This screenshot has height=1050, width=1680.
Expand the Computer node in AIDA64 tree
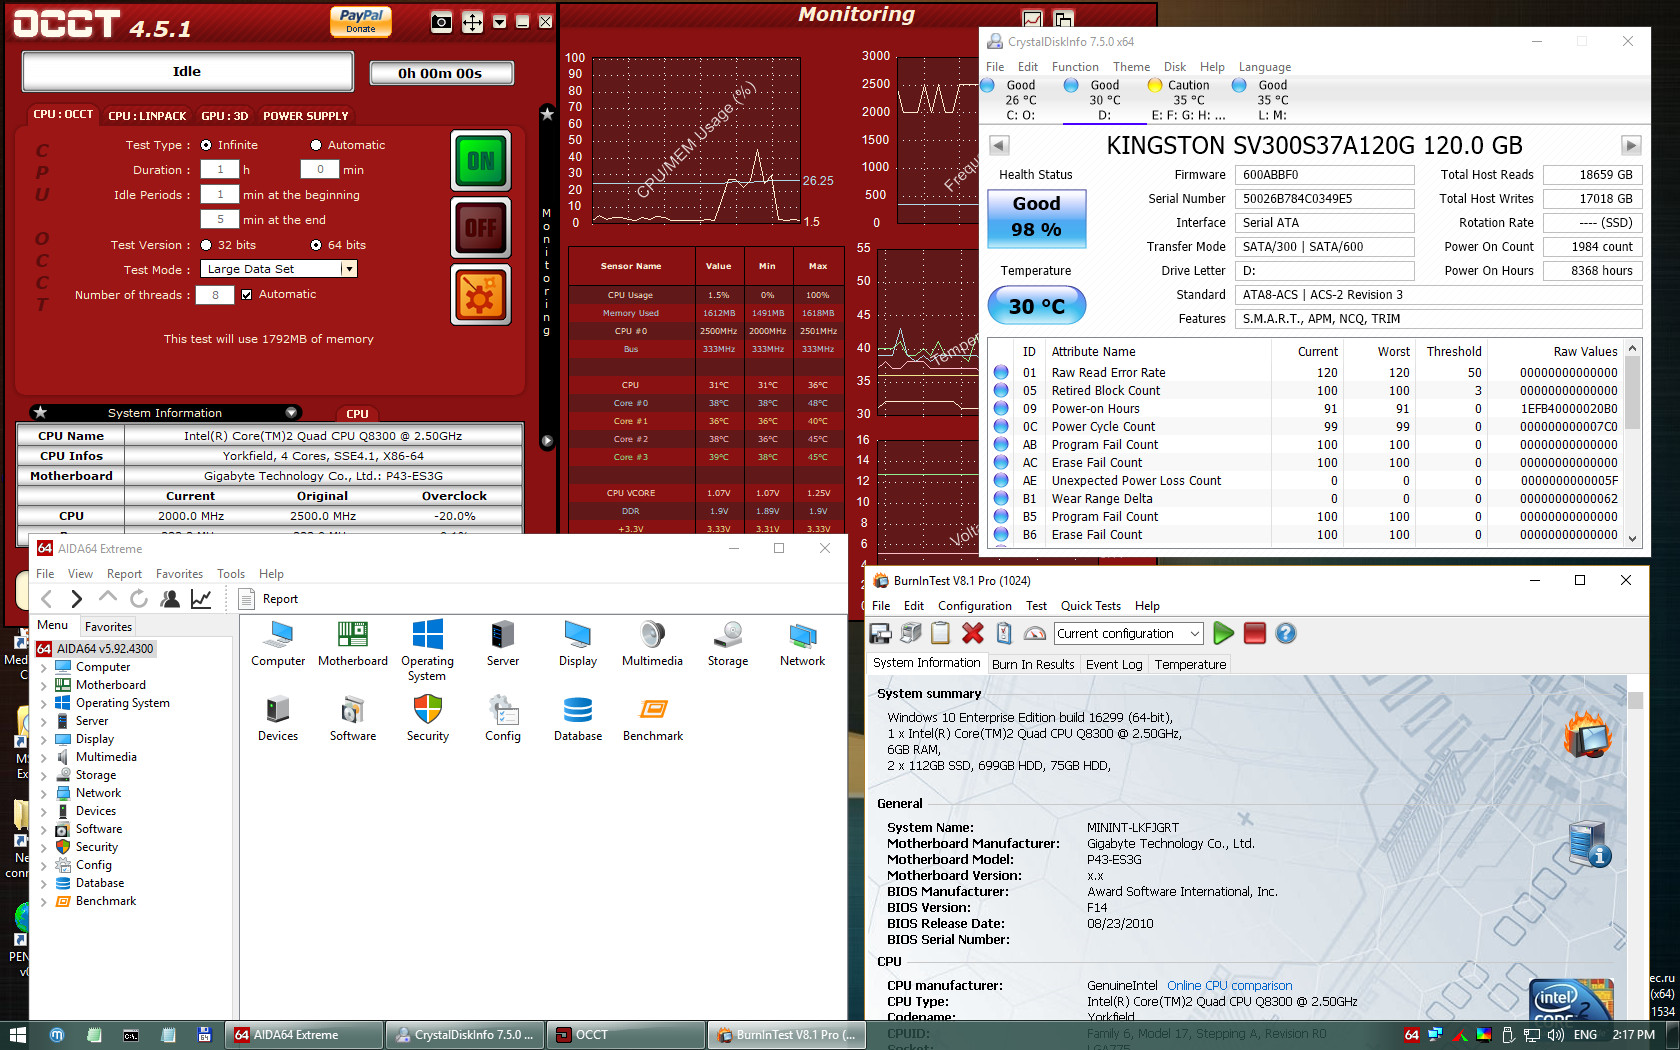point(43,667)
